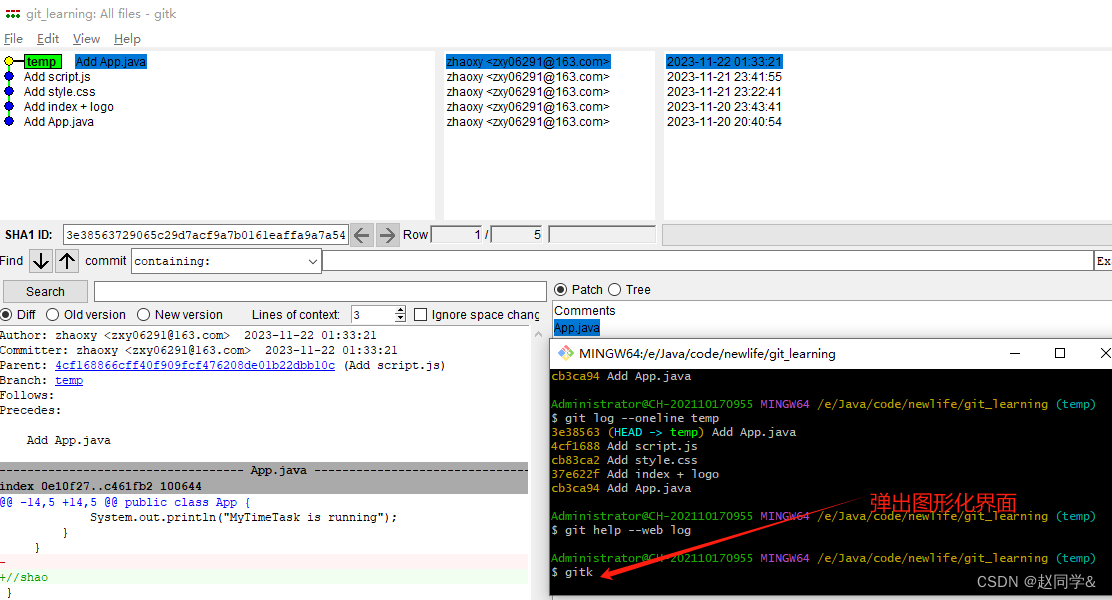Select the 'Add script.js' commit row
Image resolution: width=1112 pixels, height=600 pixels.
[57, 77]
